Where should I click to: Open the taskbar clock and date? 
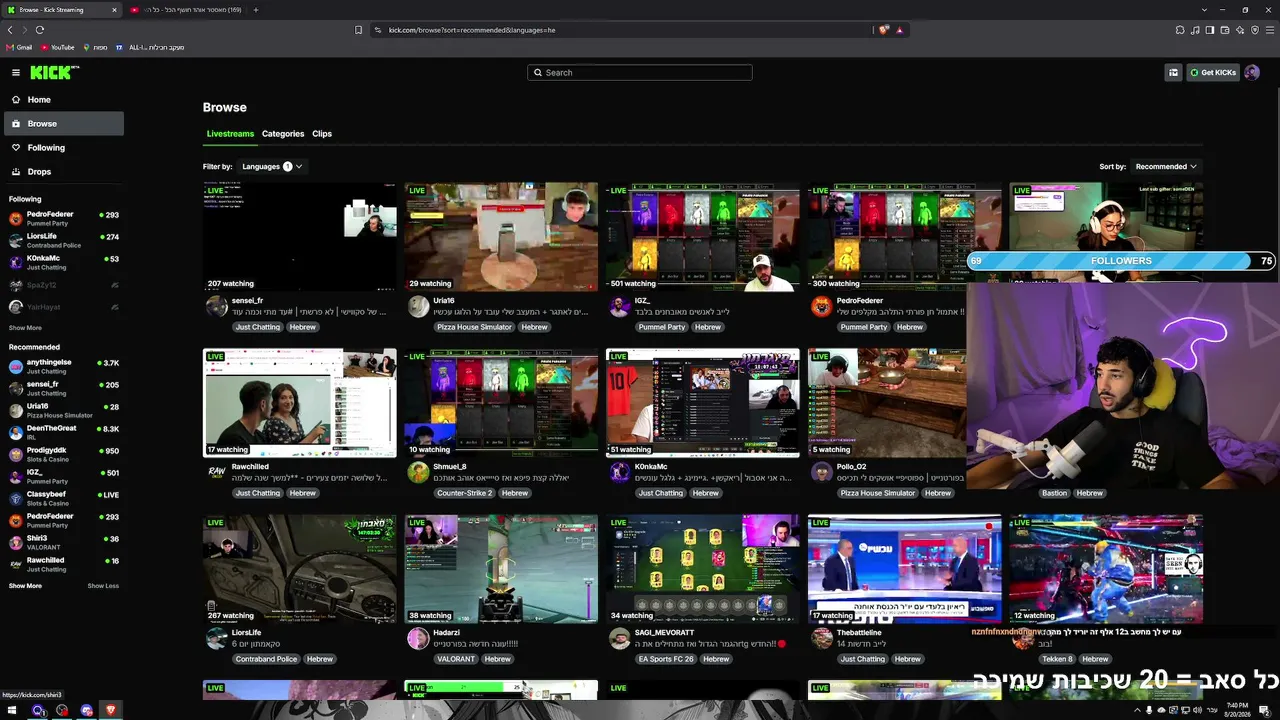[x=1237, y=710]
